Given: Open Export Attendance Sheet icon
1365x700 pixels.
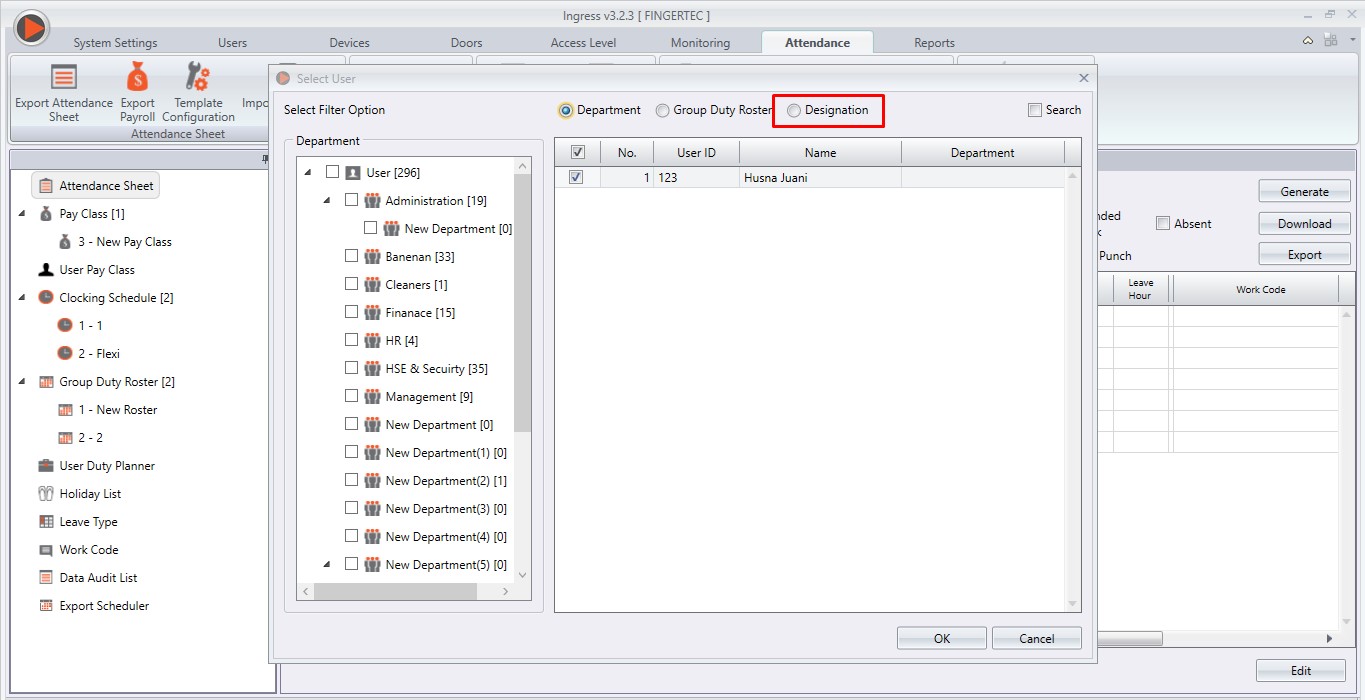Looking at the screenshot, I should point(64,77).
